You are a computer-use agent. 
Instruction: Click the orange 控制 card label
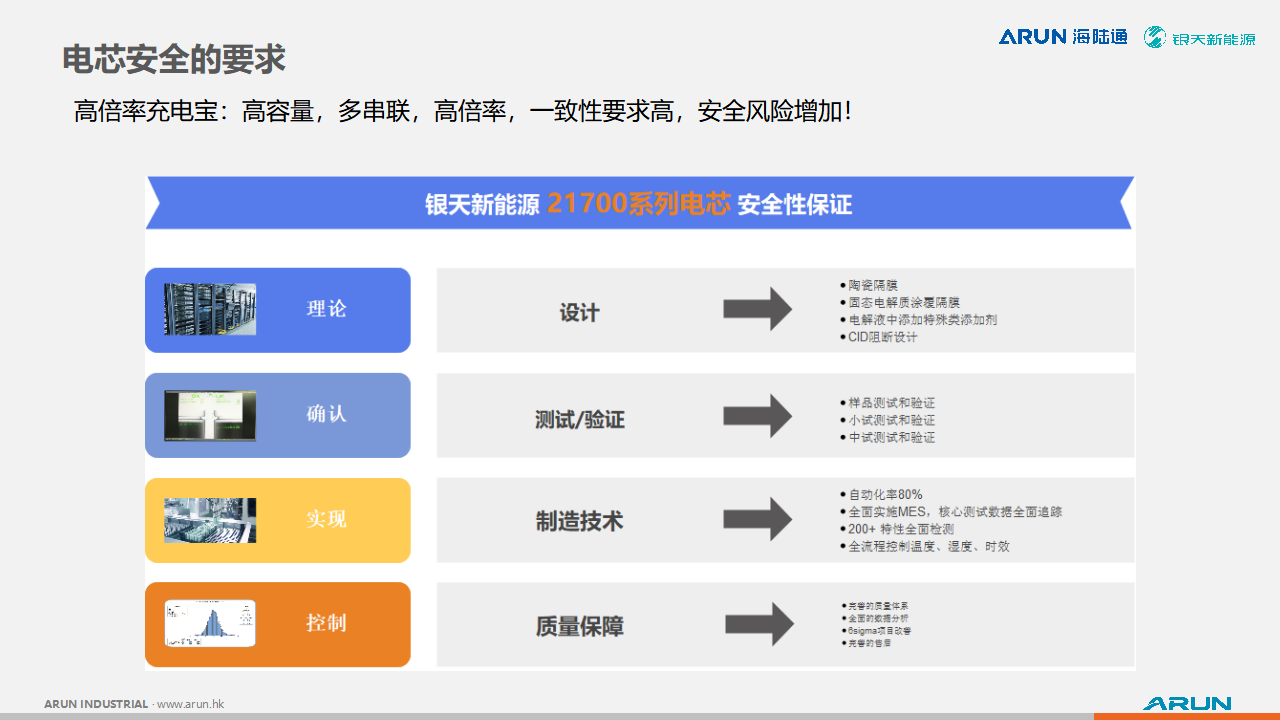pos(326,623)
